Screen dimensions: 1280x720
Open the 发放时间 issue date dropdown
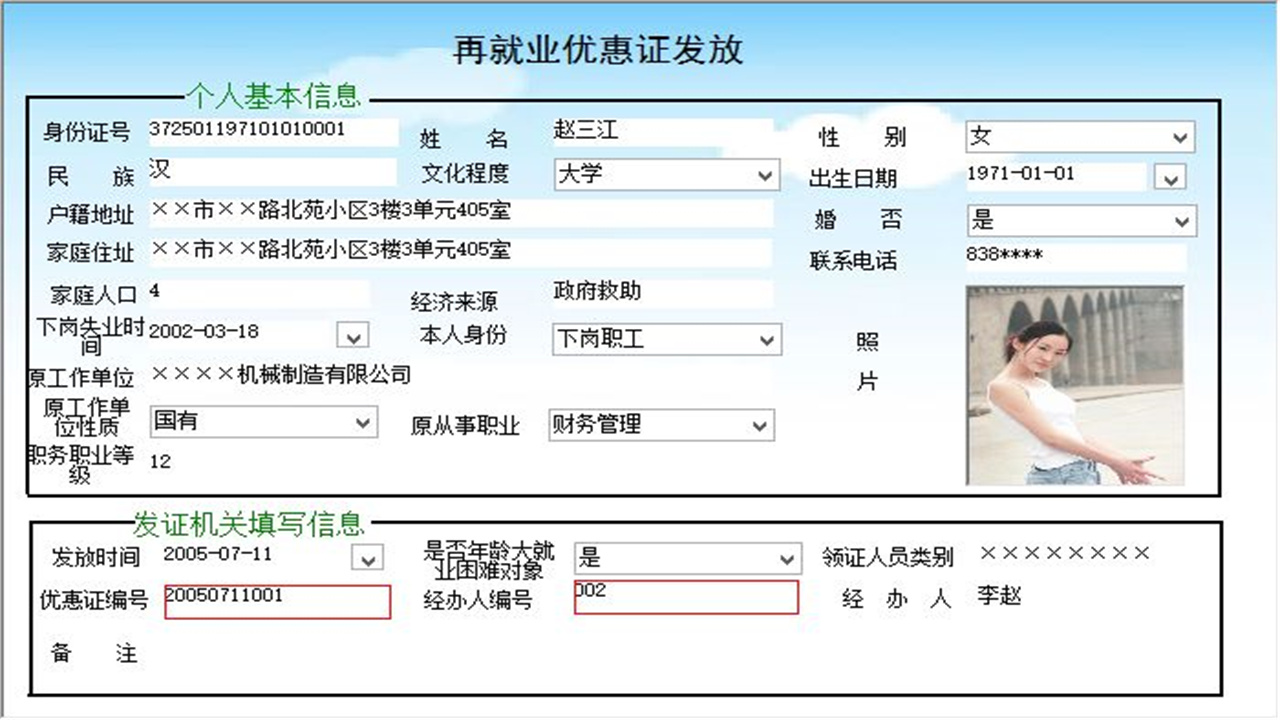(367, 557)
